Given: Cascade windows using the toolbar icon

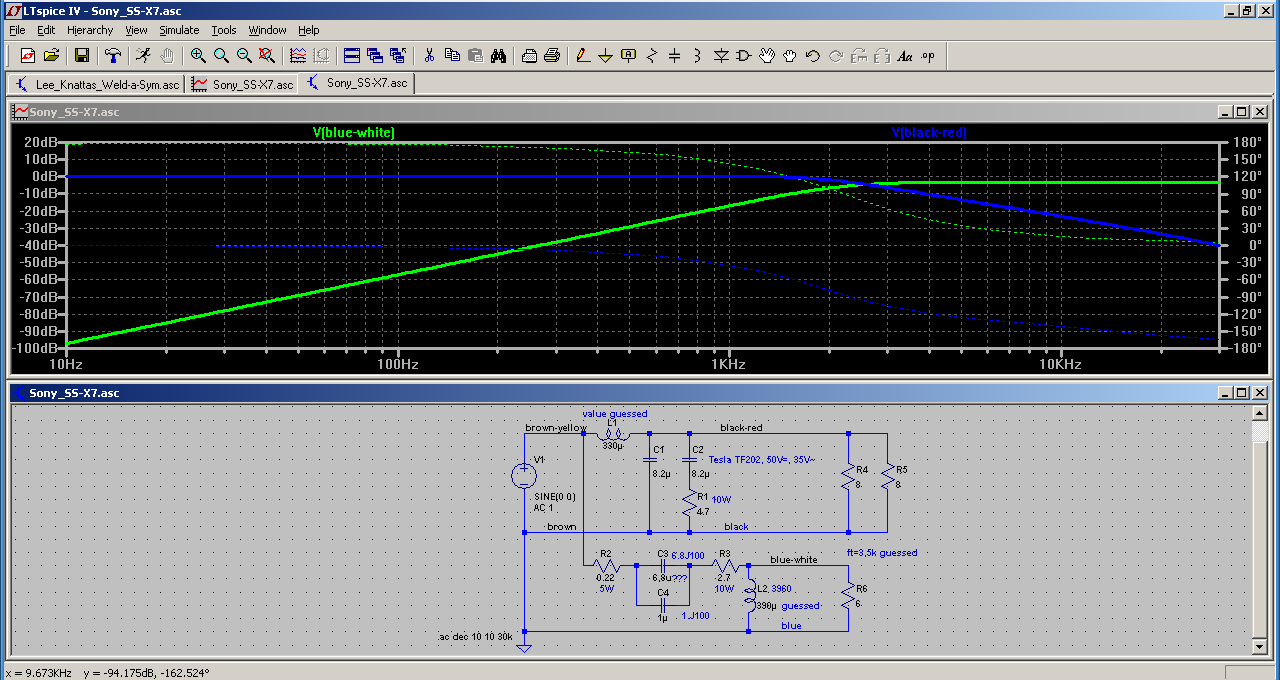Looking at the screenshot, I should [x=375, y=55].
